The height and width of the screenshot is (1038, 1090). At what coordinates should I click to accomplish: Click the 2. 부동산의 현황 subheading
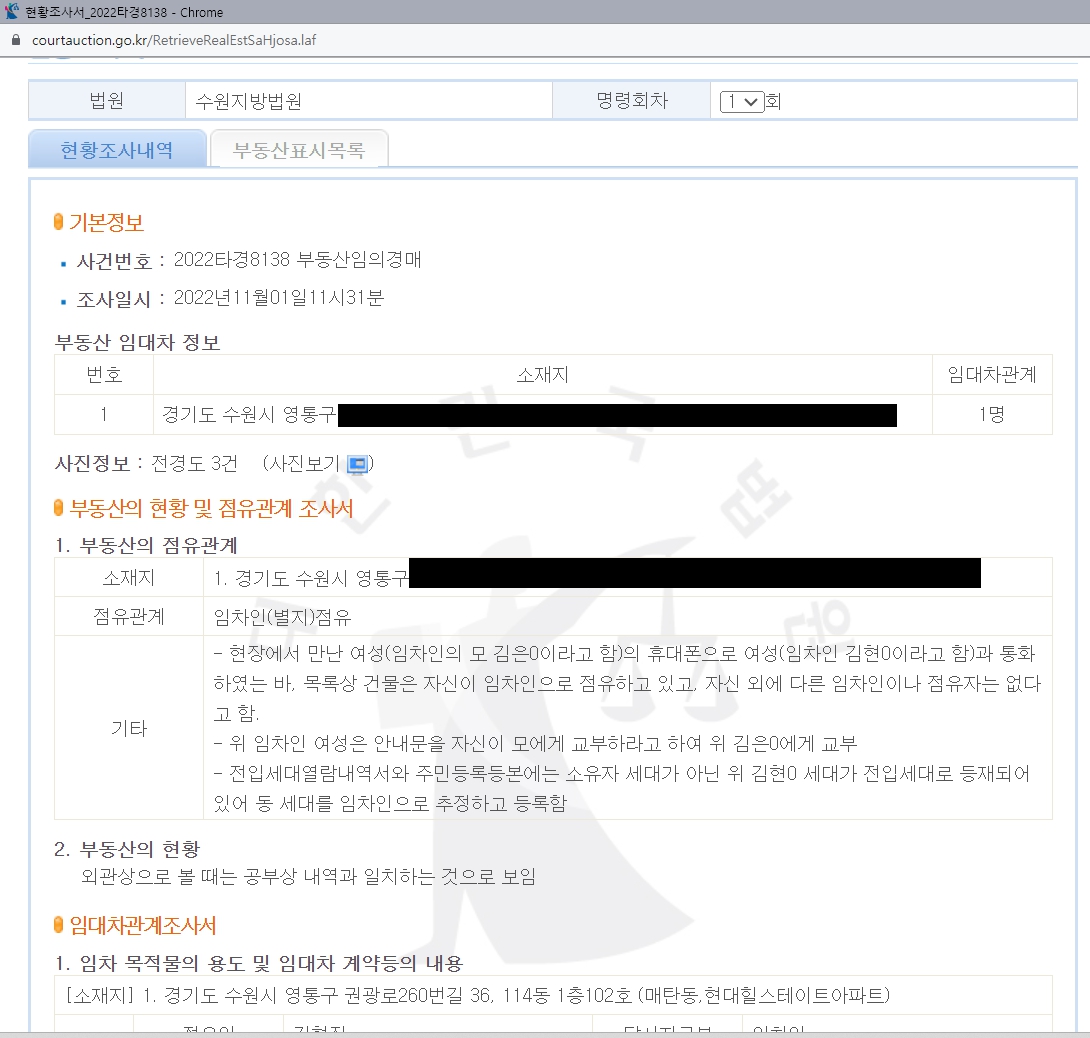click(127, 849)
